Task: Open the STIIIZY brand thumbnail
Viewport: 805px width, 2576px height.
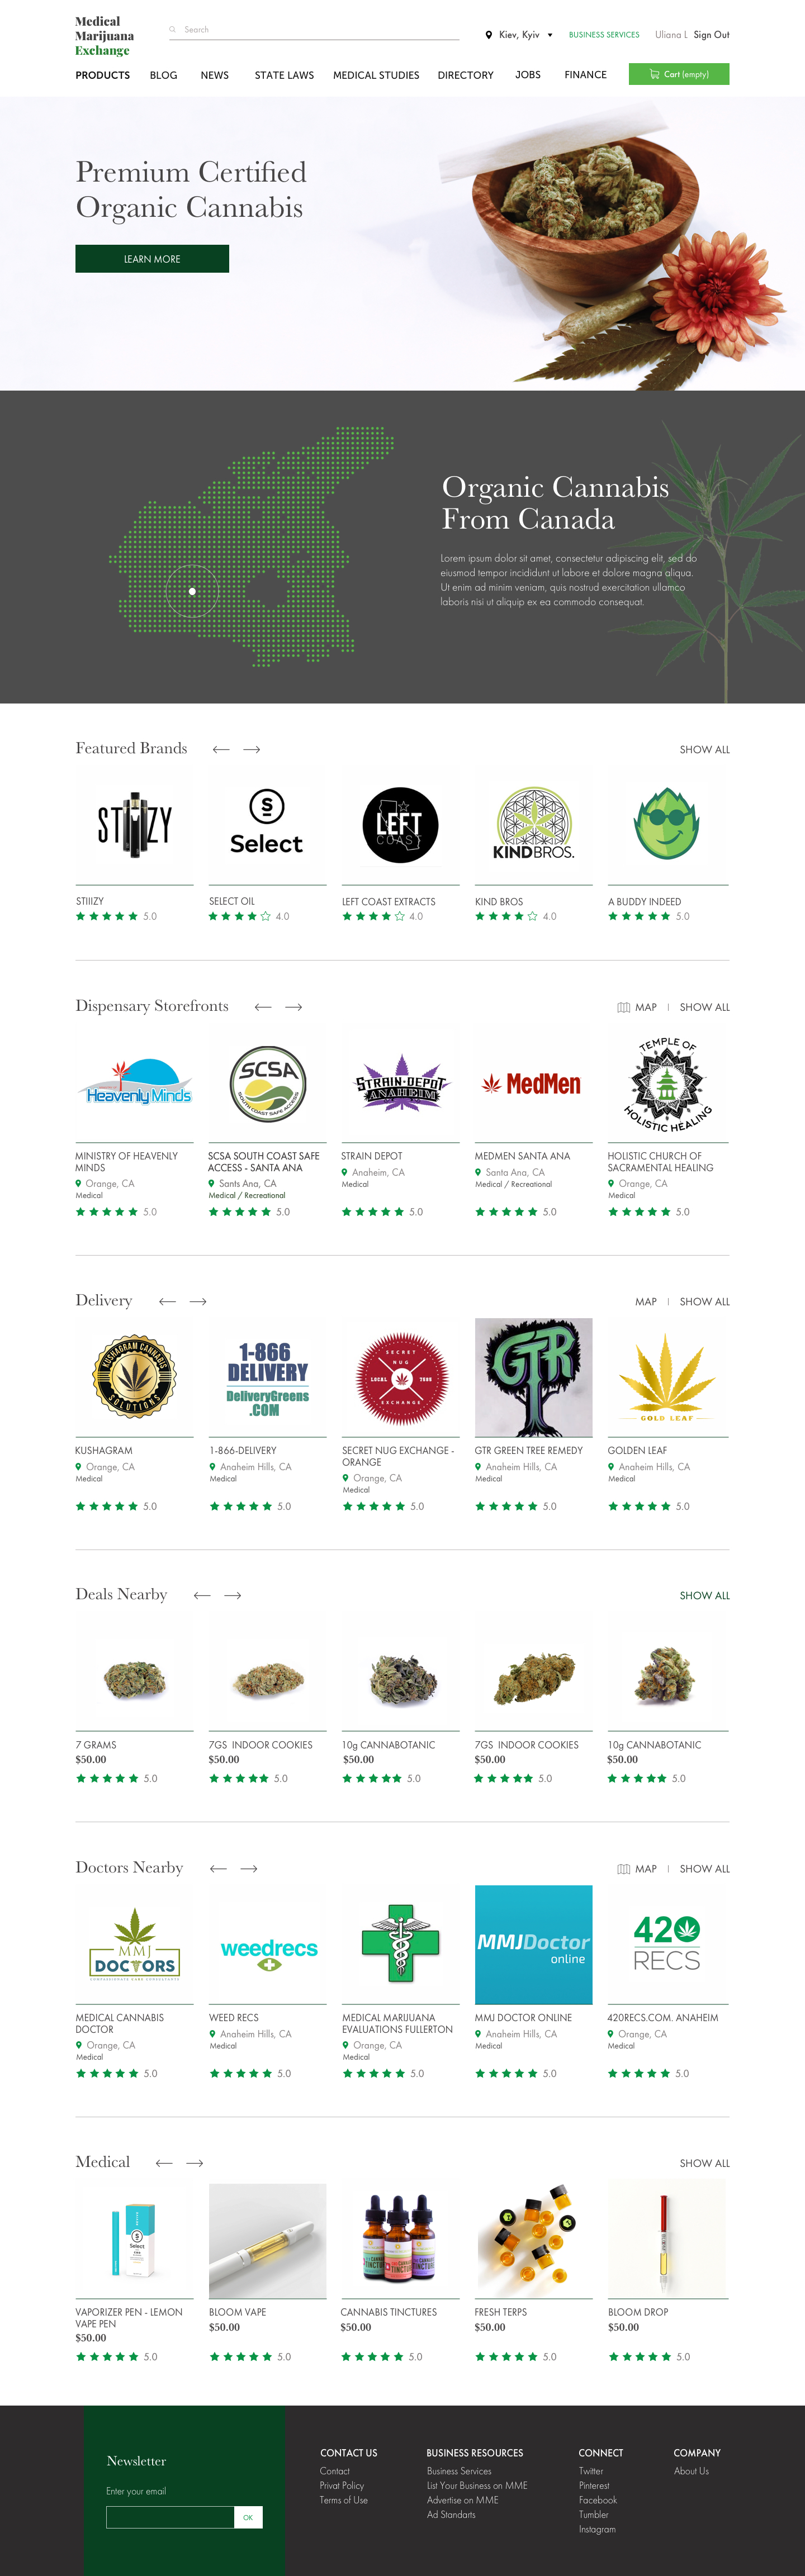Action: pyautogui.click(x=135, y=825)
